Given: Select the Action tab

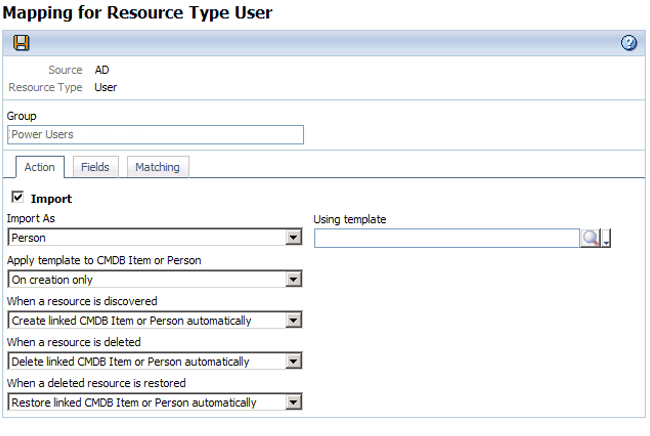Looking at the screenshot, I should (x=39, y=167).
